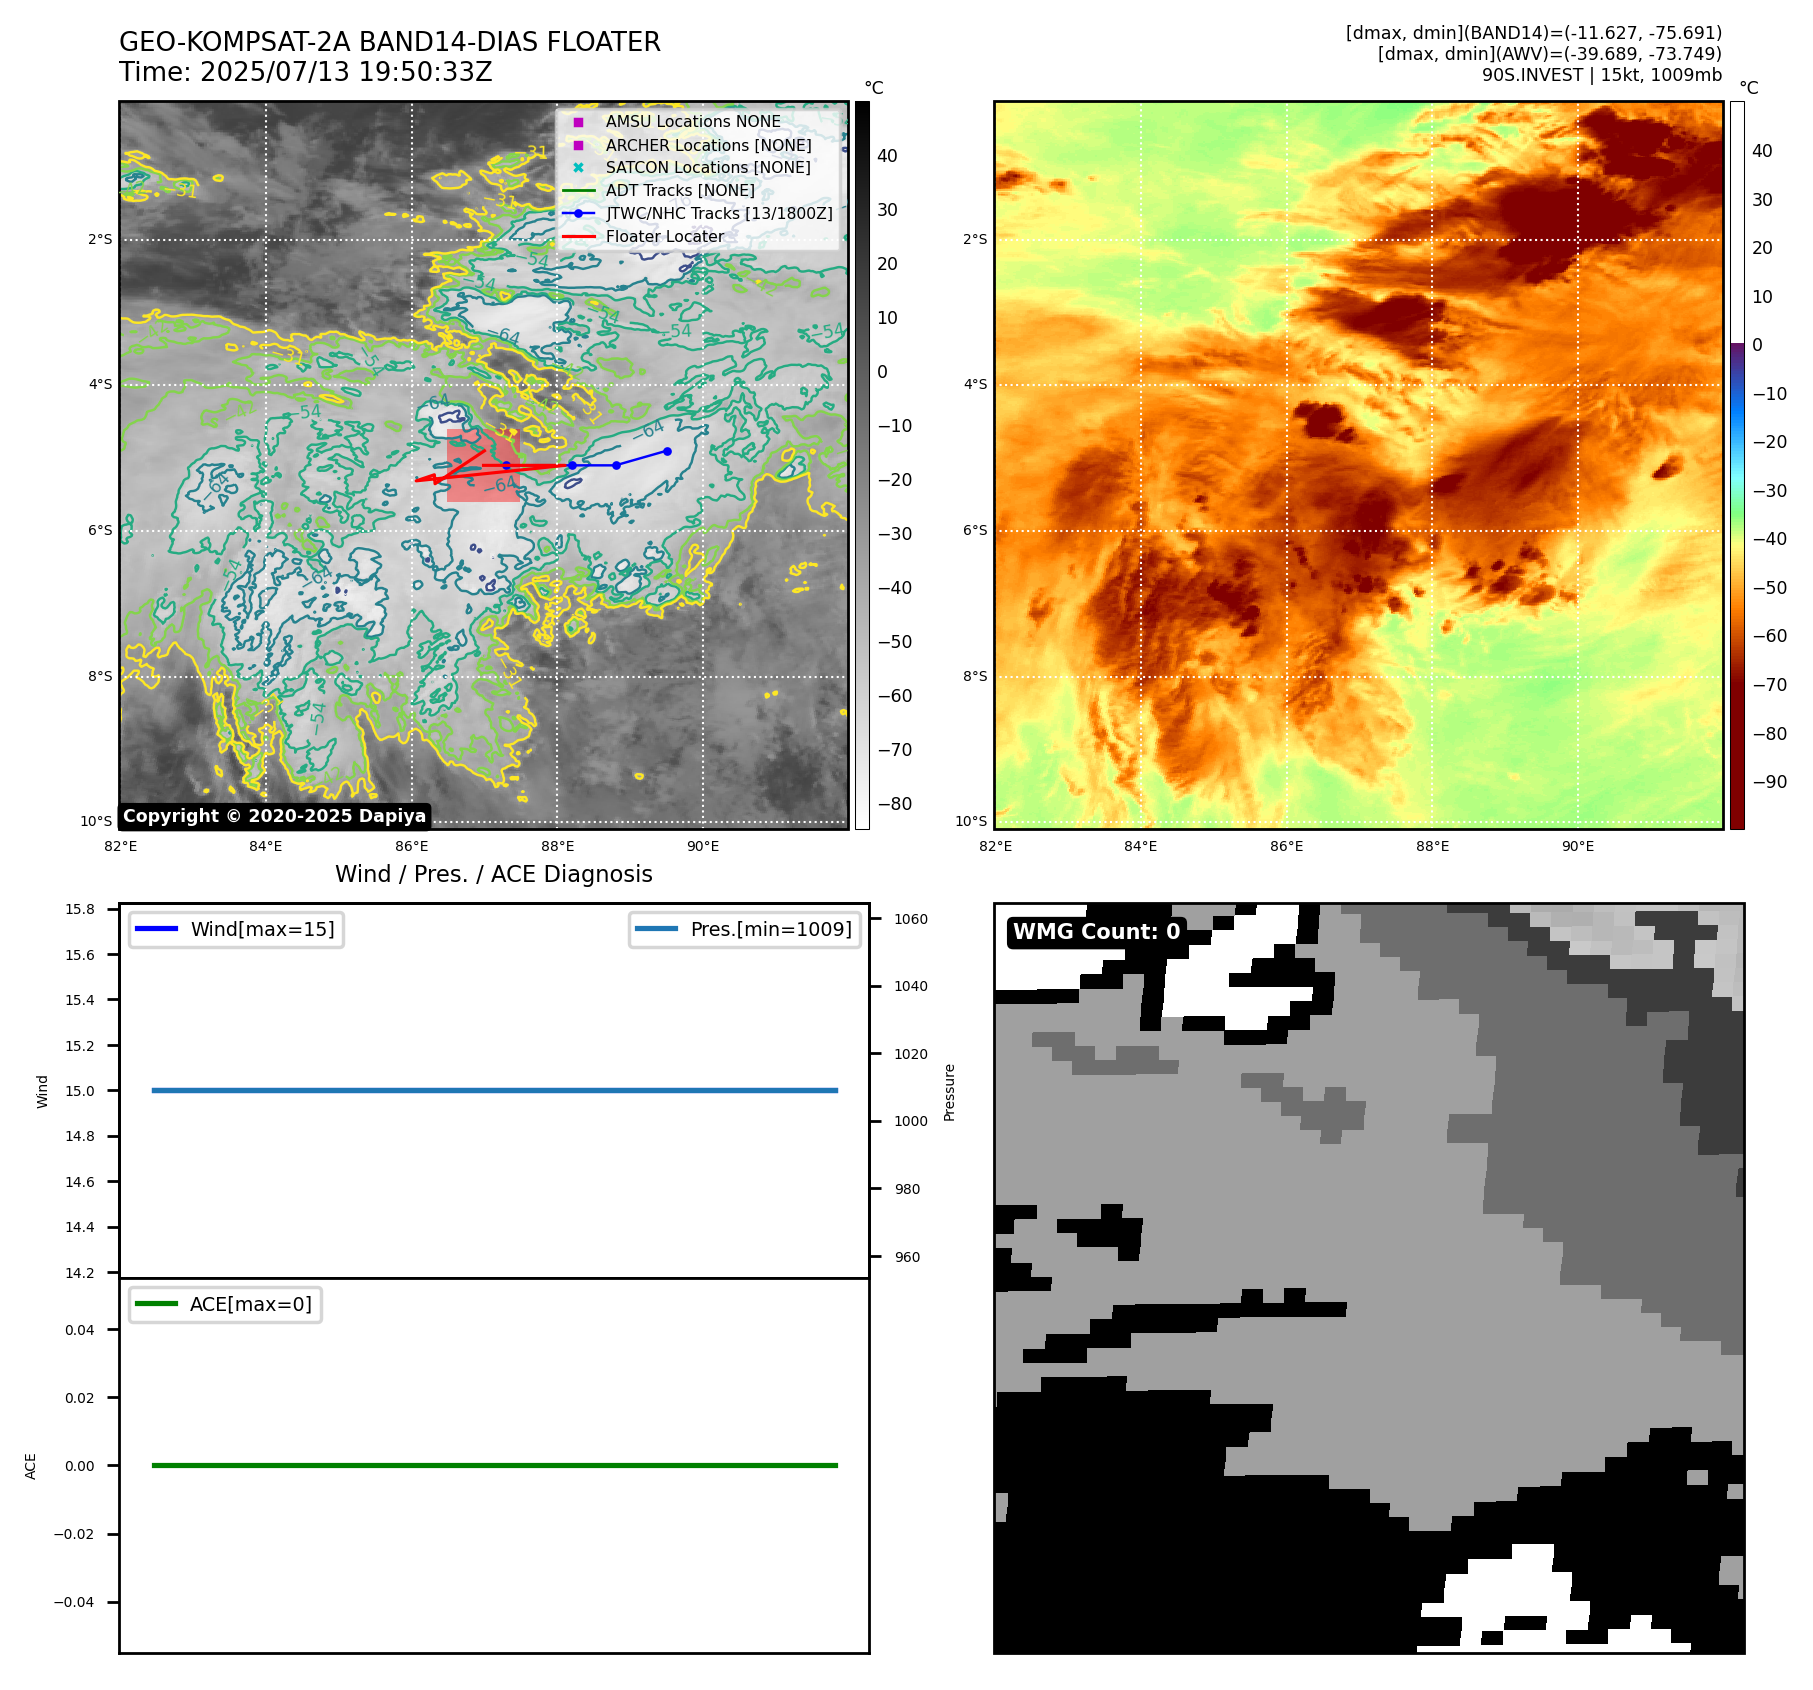Click the JTWC/NHC Tracks [13/1800Z] legend text
The width and height of the screenshot is (1813, 1690).
(719, 213)
